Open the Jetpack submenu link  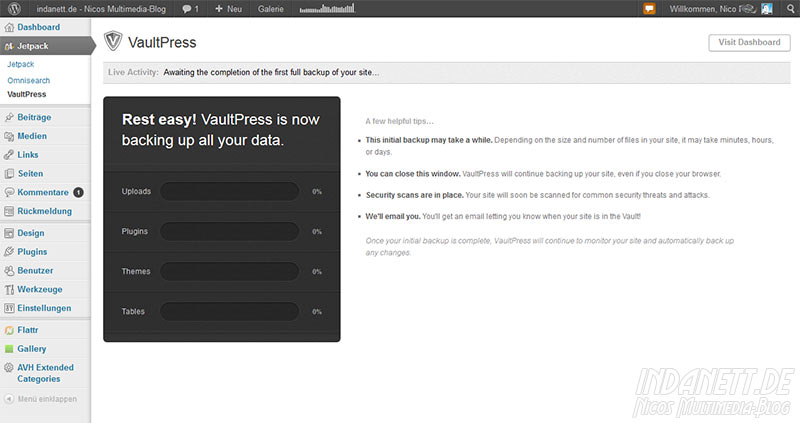click(x=20, y=64)
